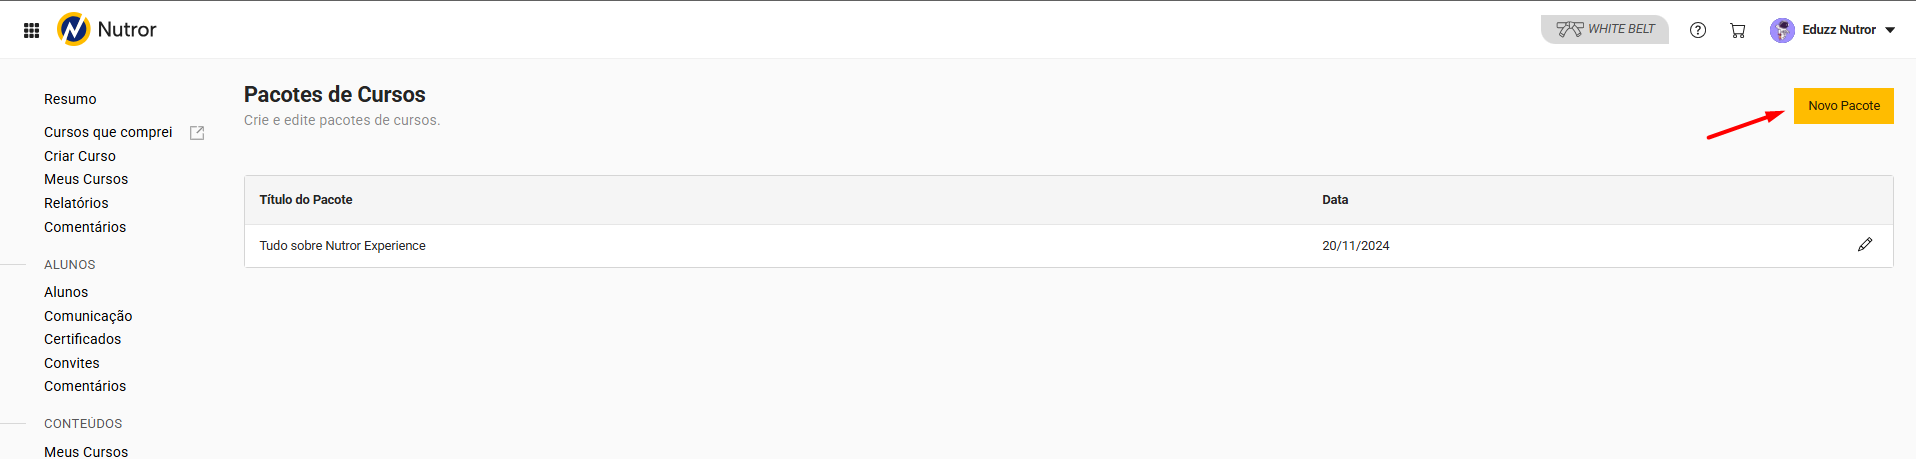The height and width of the screenshot is (459, 1916).
Task: Open the shopping cart icon
Action: tap(1737, 30)
